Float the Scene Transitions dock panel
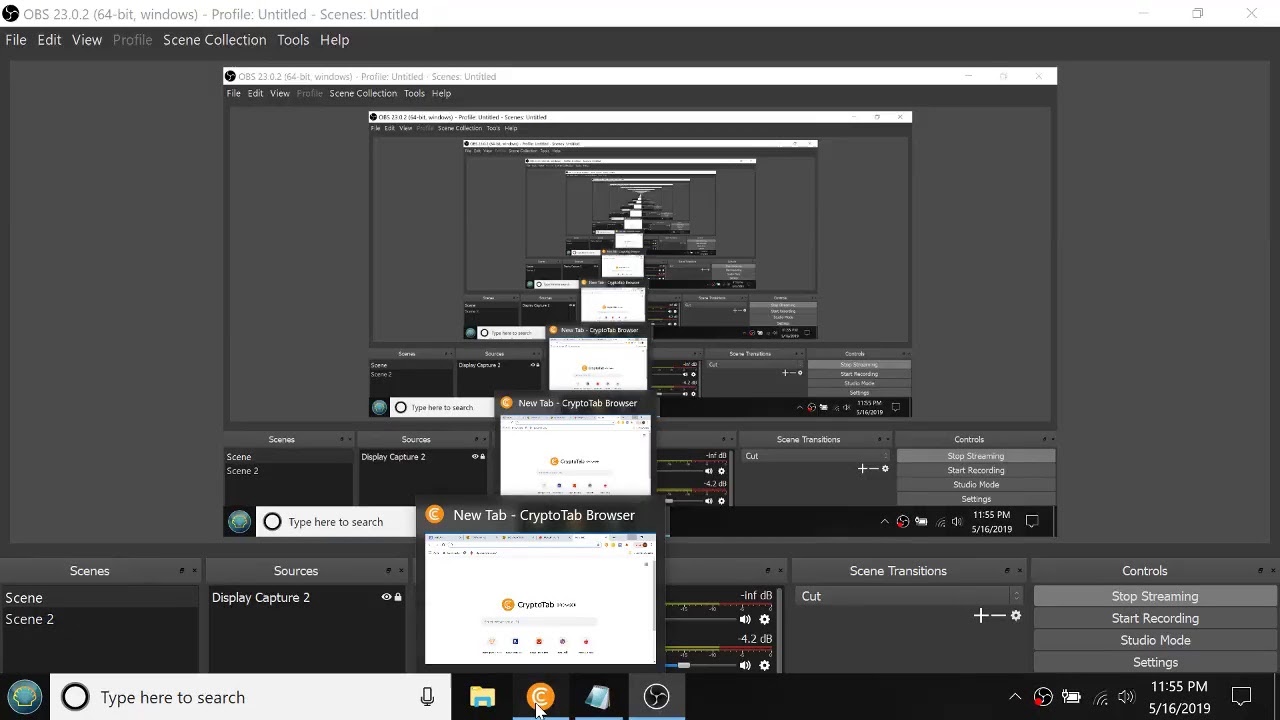The width and height of the screenshot is (1280, 720). pyautogui.click(x=1007, y=571)
